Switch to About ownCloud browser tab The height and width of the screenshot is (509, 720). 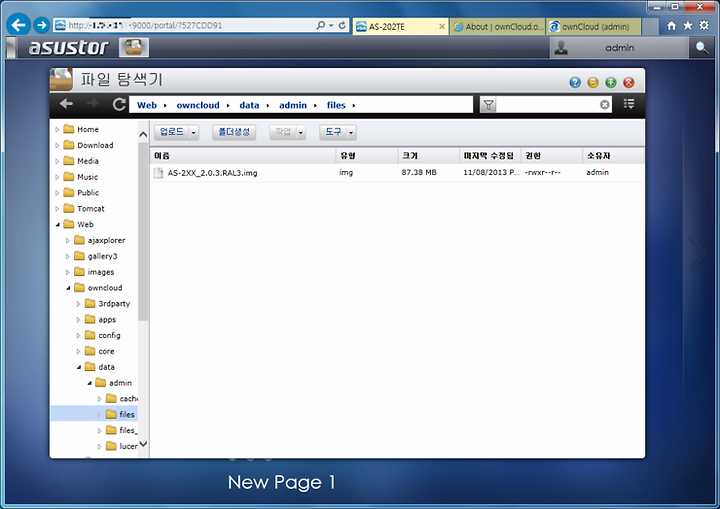[x=498, y=27]
